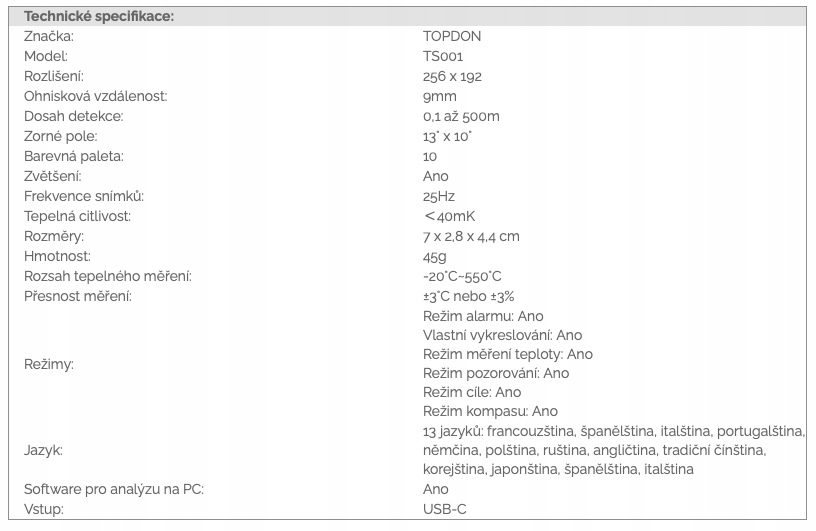
Task: Click the Režim kompasu: Ano line
Action: click(x=490, y=411)
